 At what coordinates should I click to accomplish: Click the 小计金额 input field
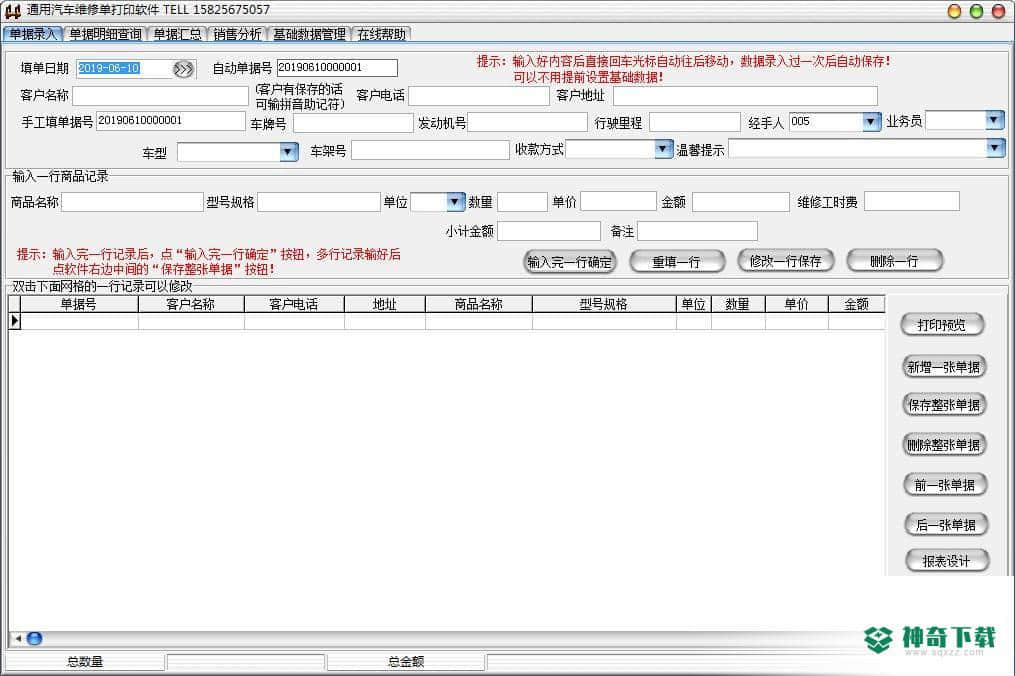tap(549, 231)
